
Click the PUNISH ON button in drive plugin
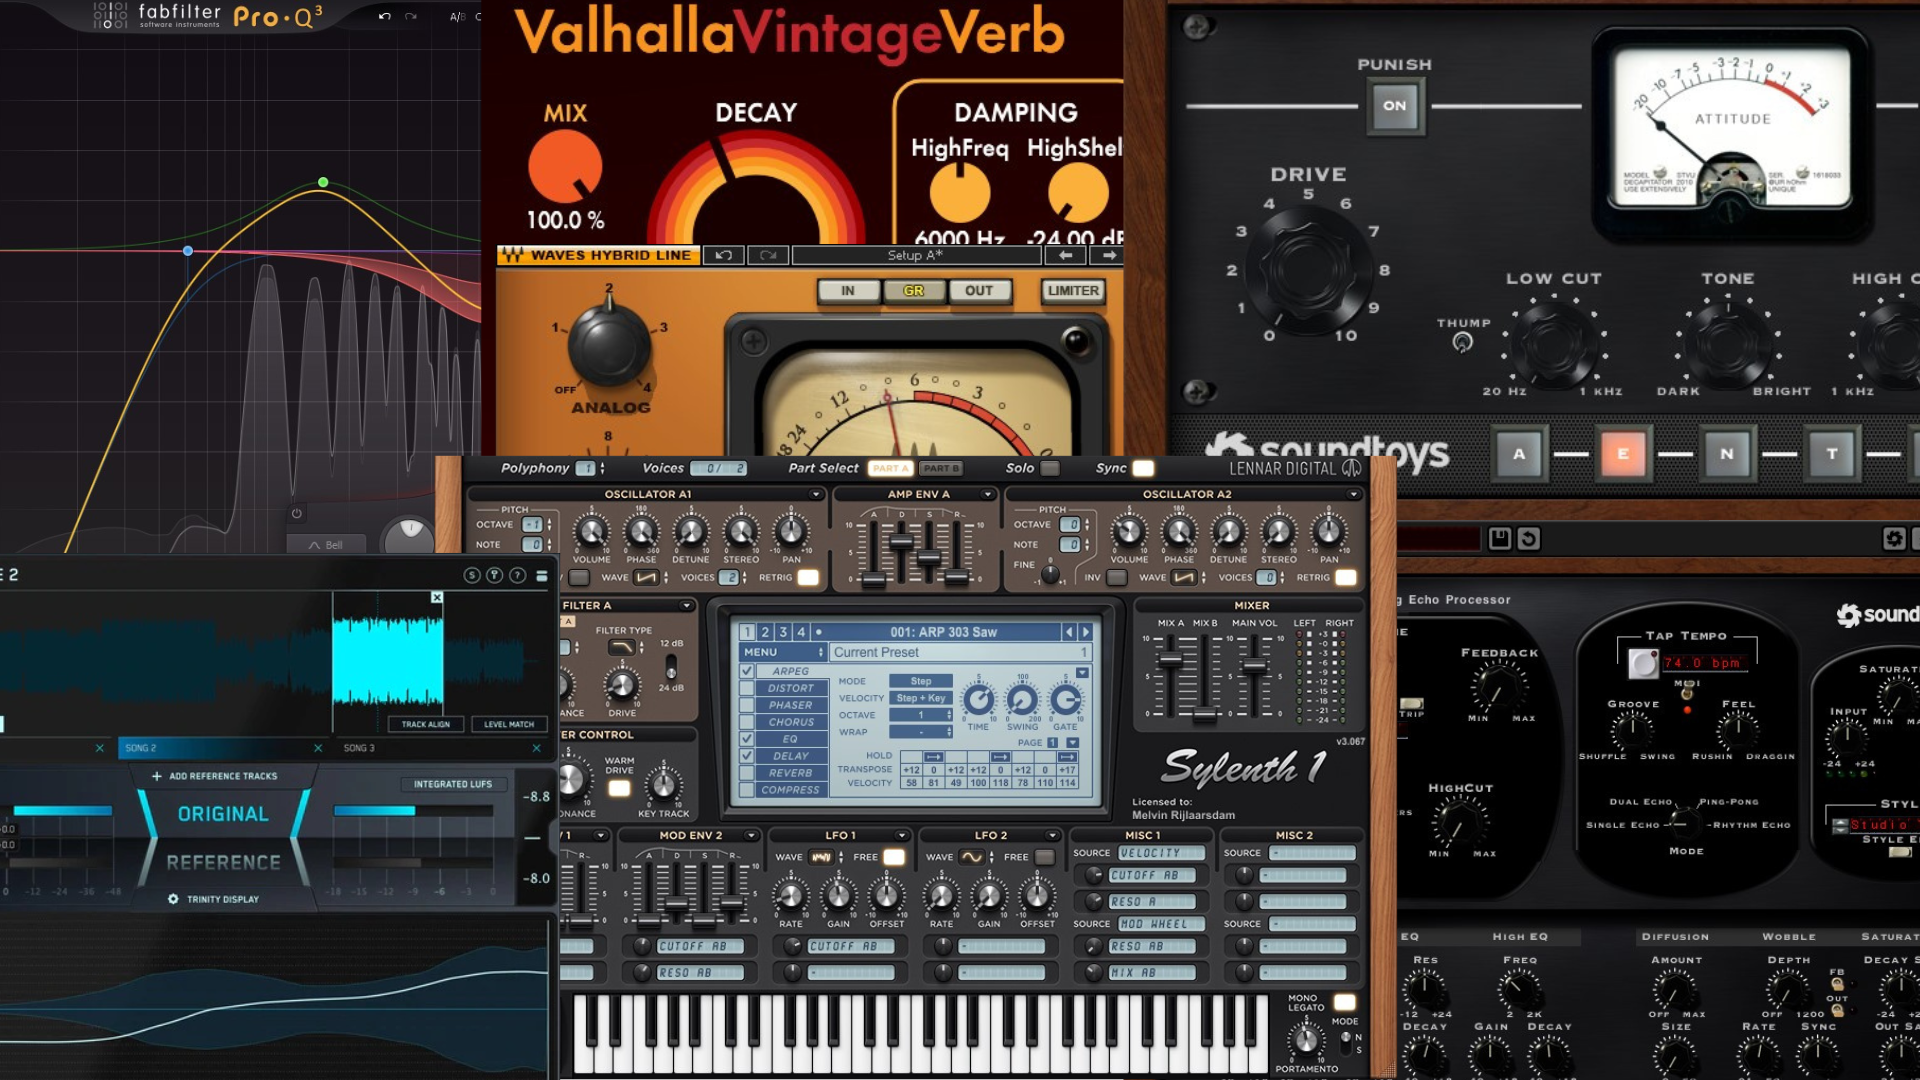point(1394,103)
